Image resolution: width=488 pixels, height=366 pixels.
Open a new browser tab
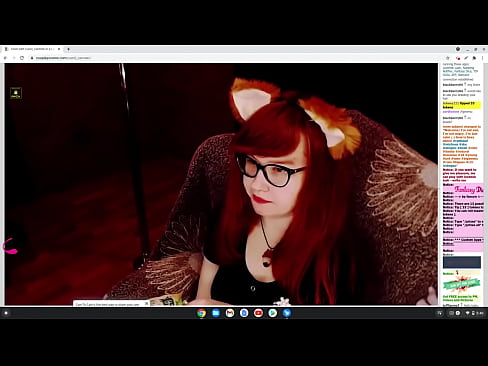click(x=68, y=49)
